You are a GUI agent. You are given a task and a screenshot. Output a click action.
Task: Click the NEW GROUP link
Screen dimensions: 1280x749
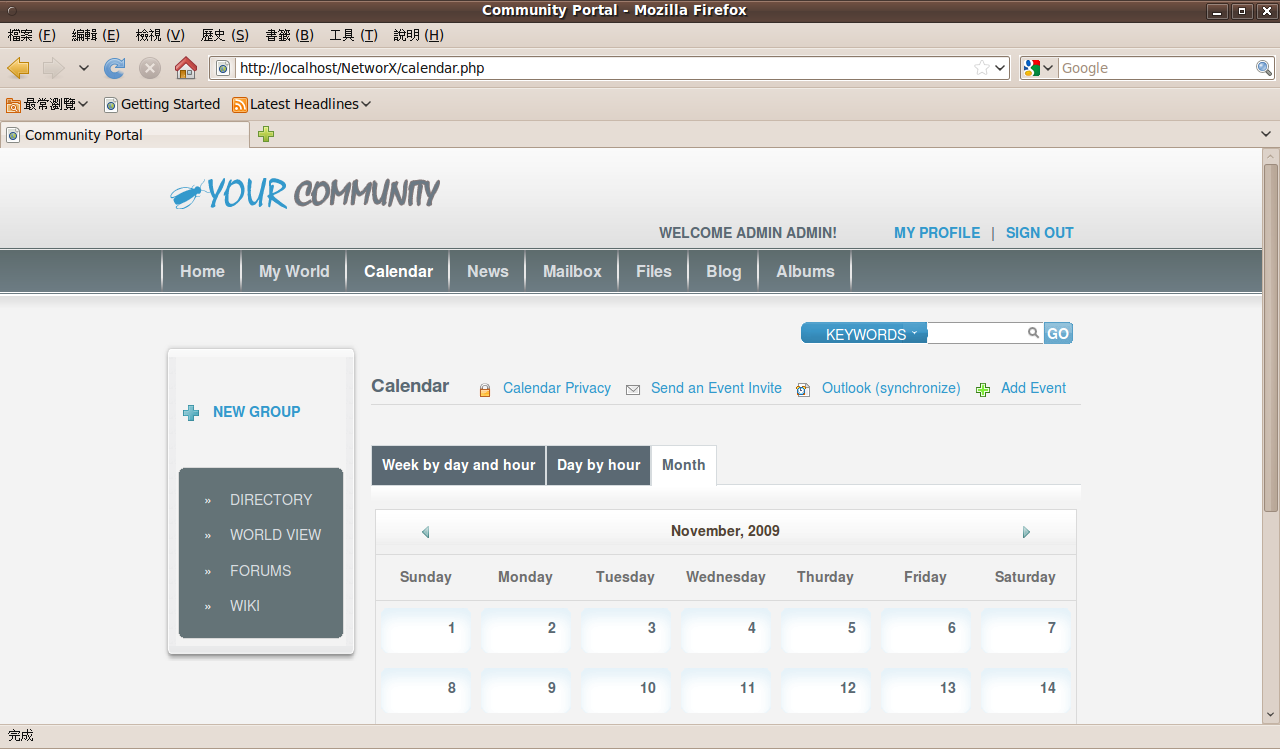point(257,412)
